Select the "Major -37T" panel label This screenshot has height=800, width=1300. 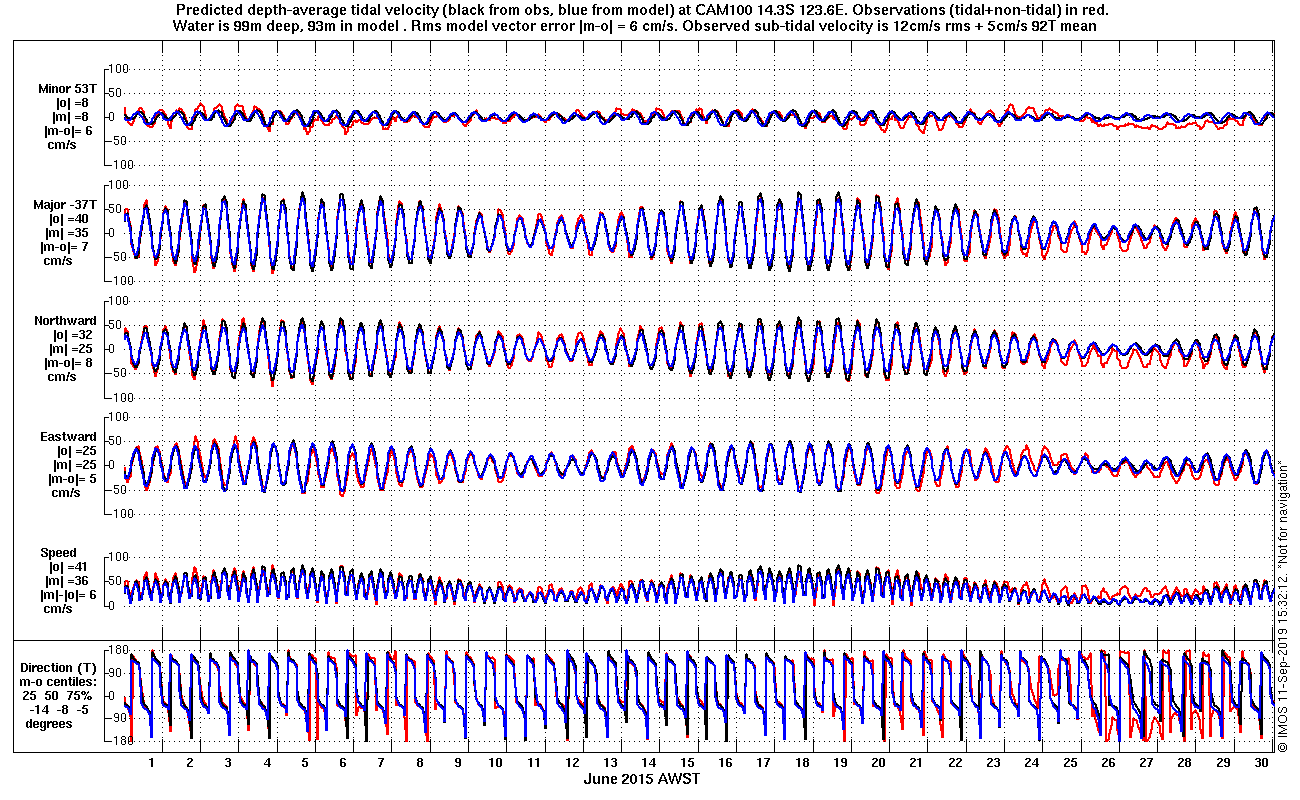(66, 205)
